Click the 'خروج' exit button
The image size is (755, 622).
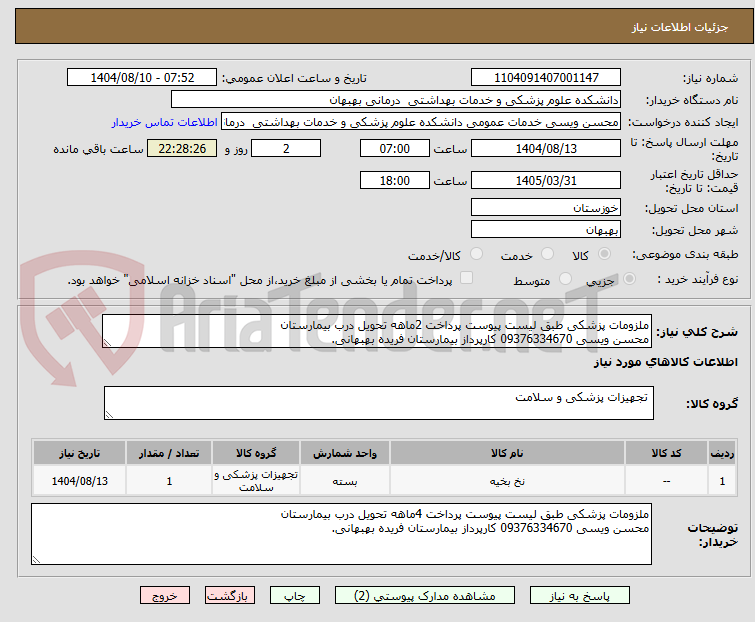click(165, 595)
